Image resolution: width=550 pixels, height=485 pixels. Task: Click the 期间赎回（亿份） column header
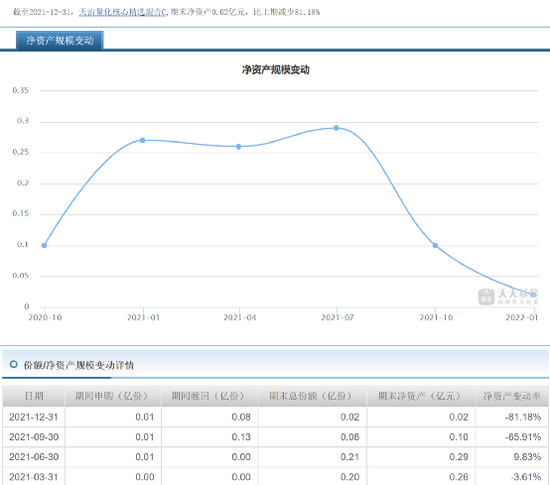point(209,396)
